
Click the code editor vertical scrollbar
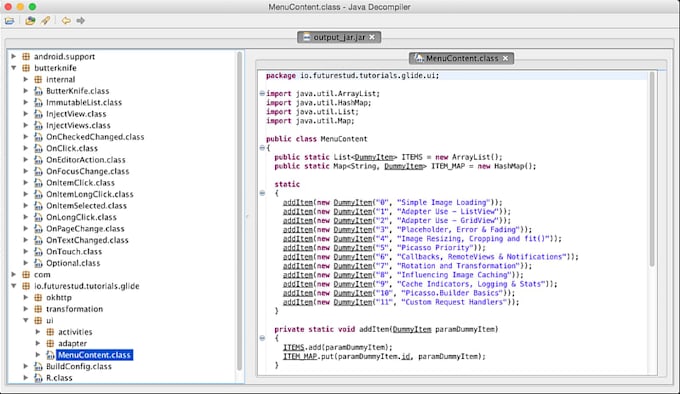point(651,169)
